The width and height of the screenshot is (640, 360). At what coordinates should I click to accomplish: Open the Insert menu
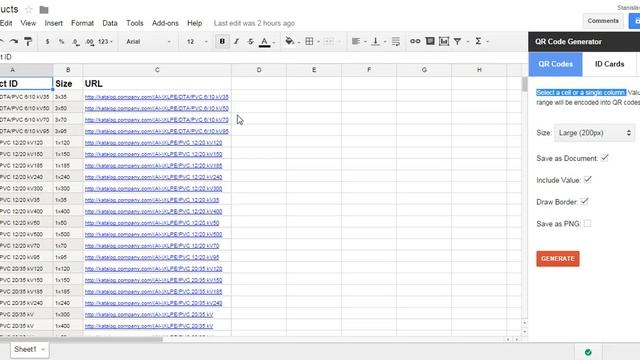tap(53, 23)
